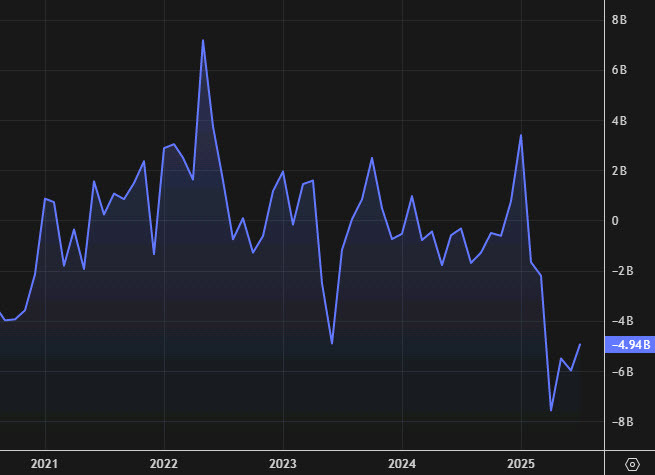This screenshot has width=655, height=475.
Task: Select the -4.94B current value label
Action: point(630,345)
